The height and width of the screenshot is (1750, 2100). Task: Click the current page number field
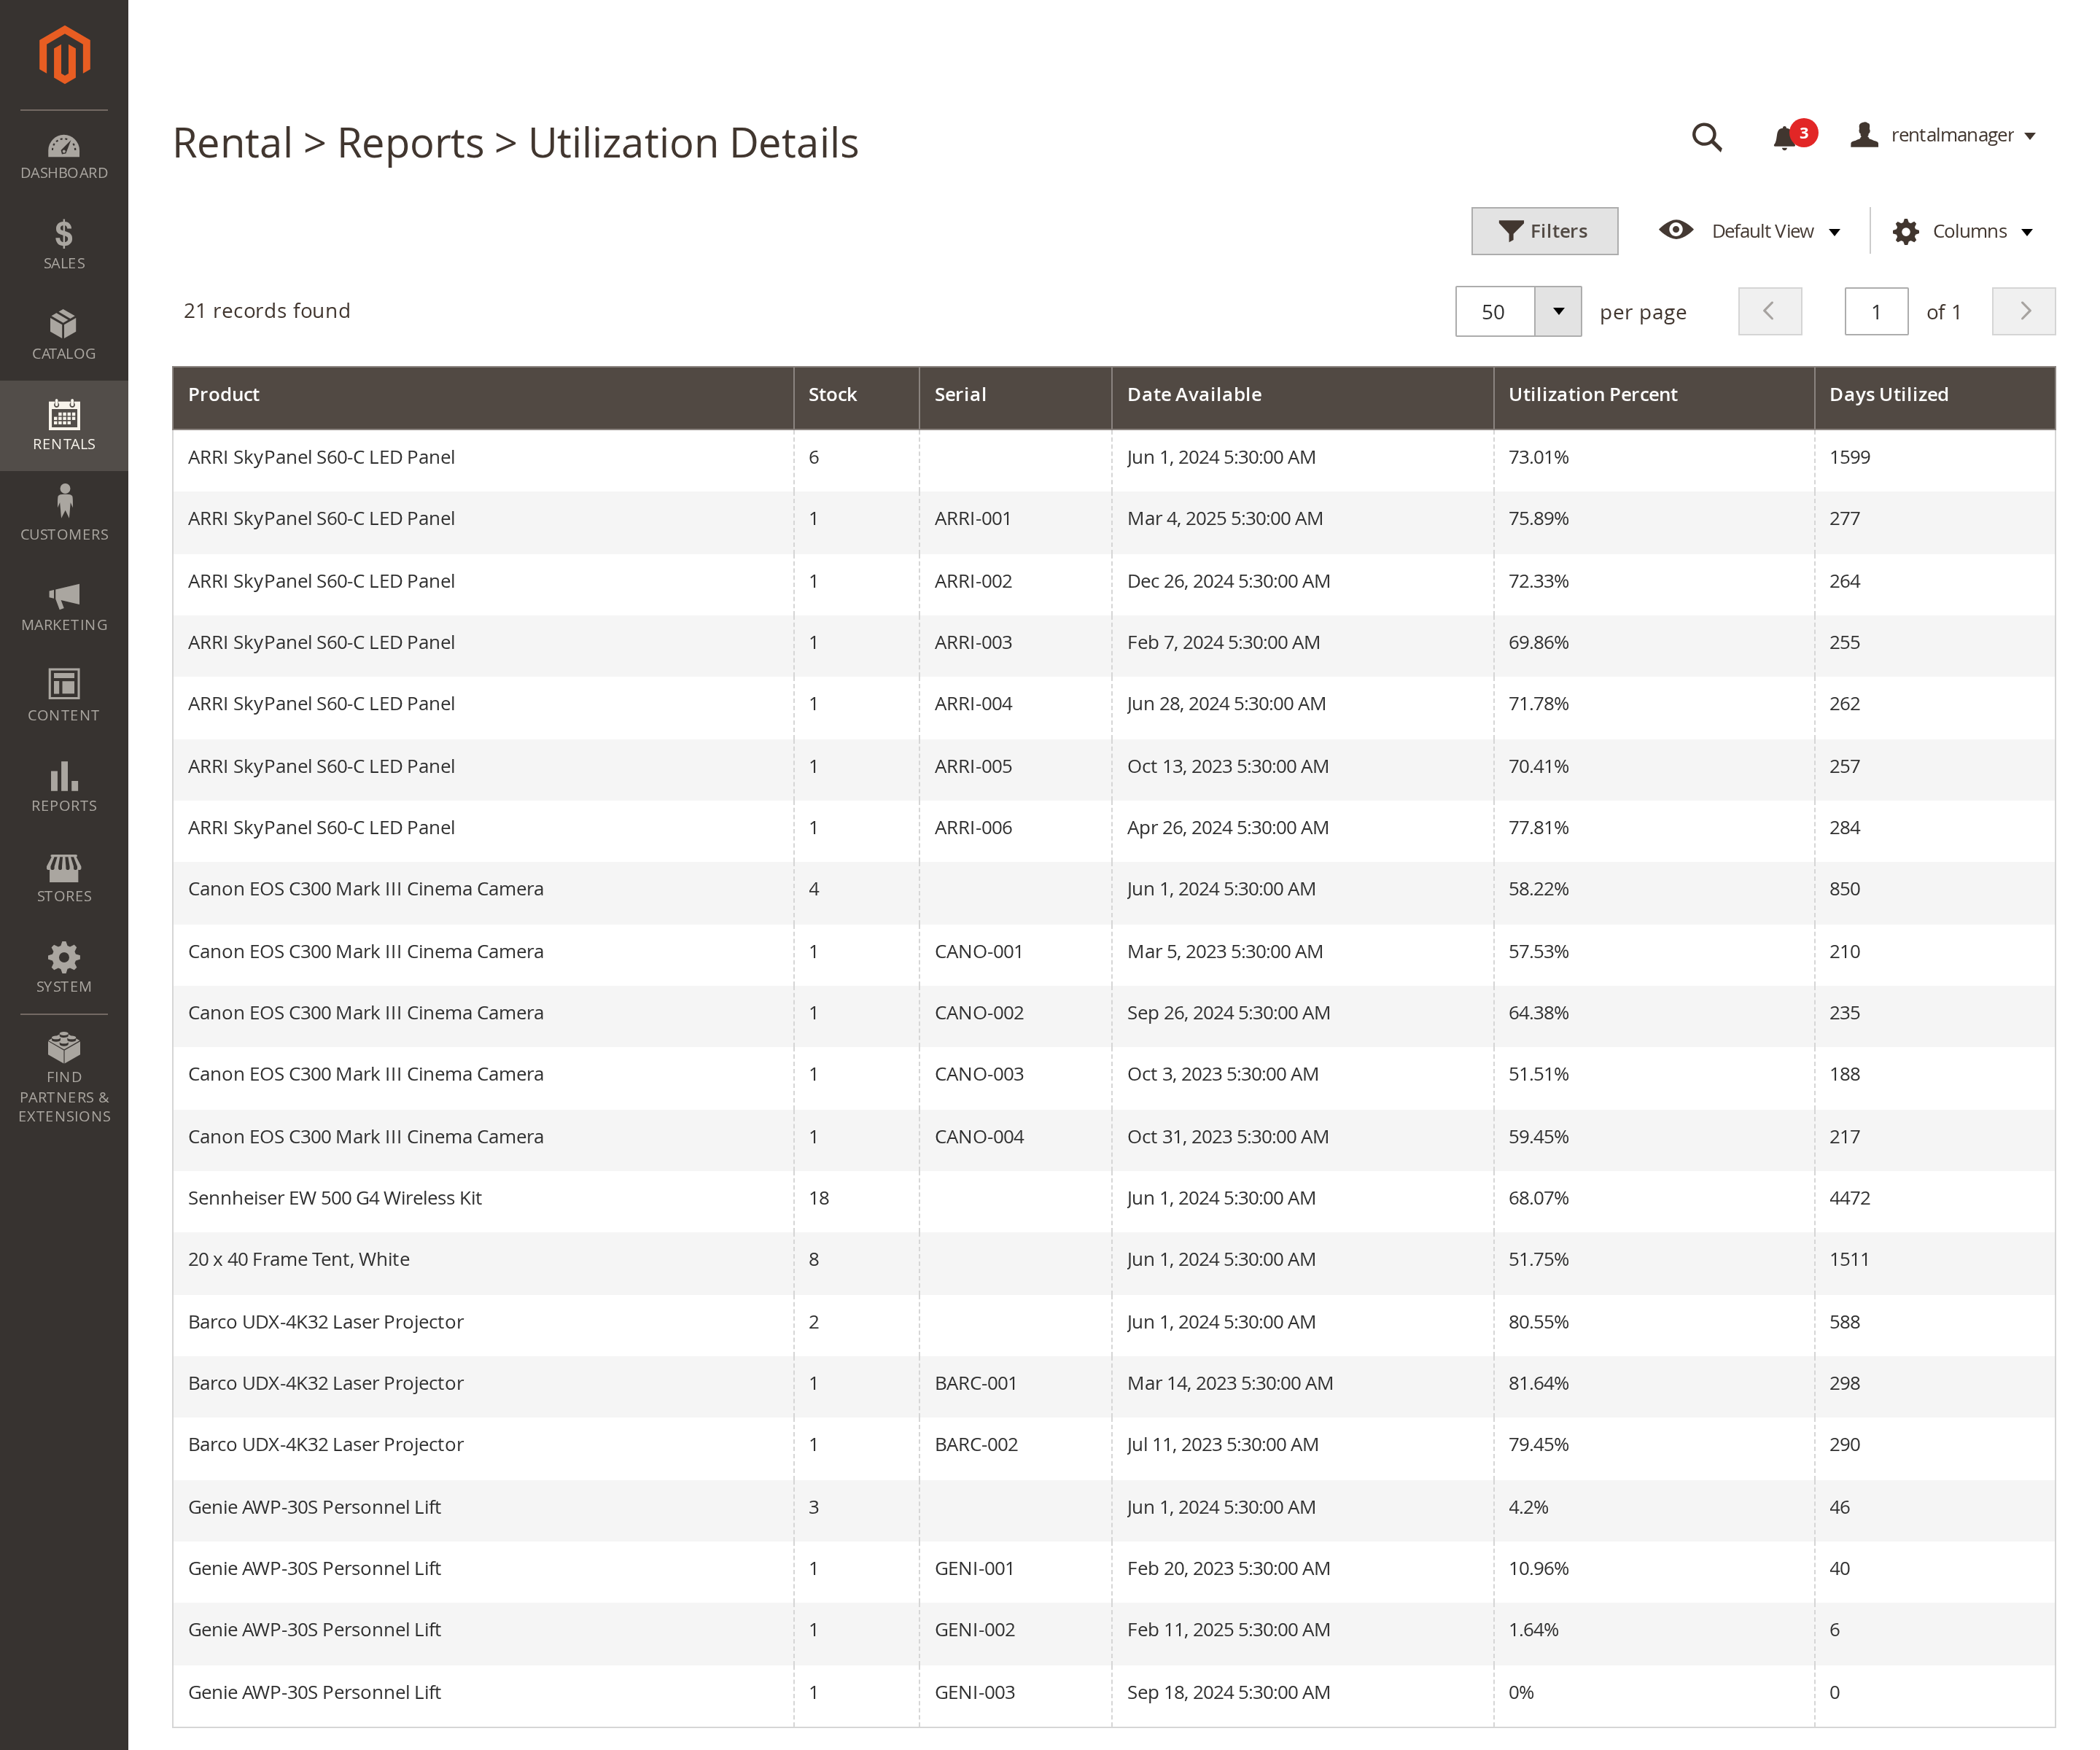point(1876,311)
